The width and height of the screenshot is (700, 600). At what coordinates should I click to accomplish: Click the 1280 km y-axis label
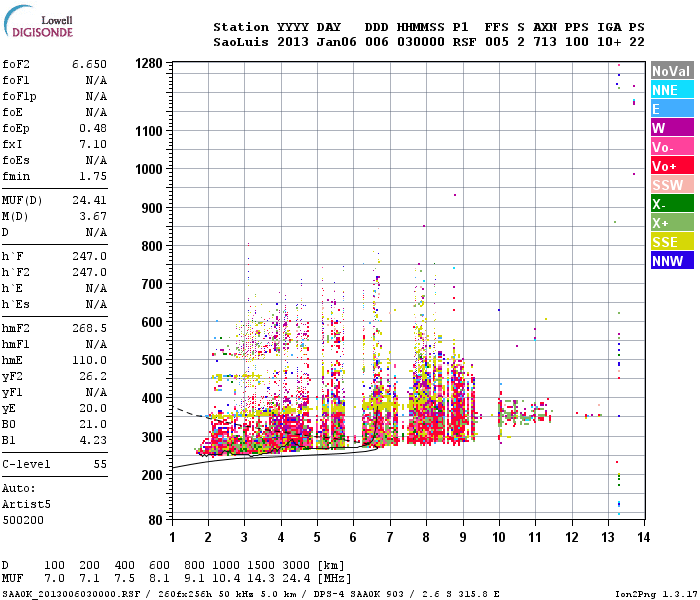[149, 63]
